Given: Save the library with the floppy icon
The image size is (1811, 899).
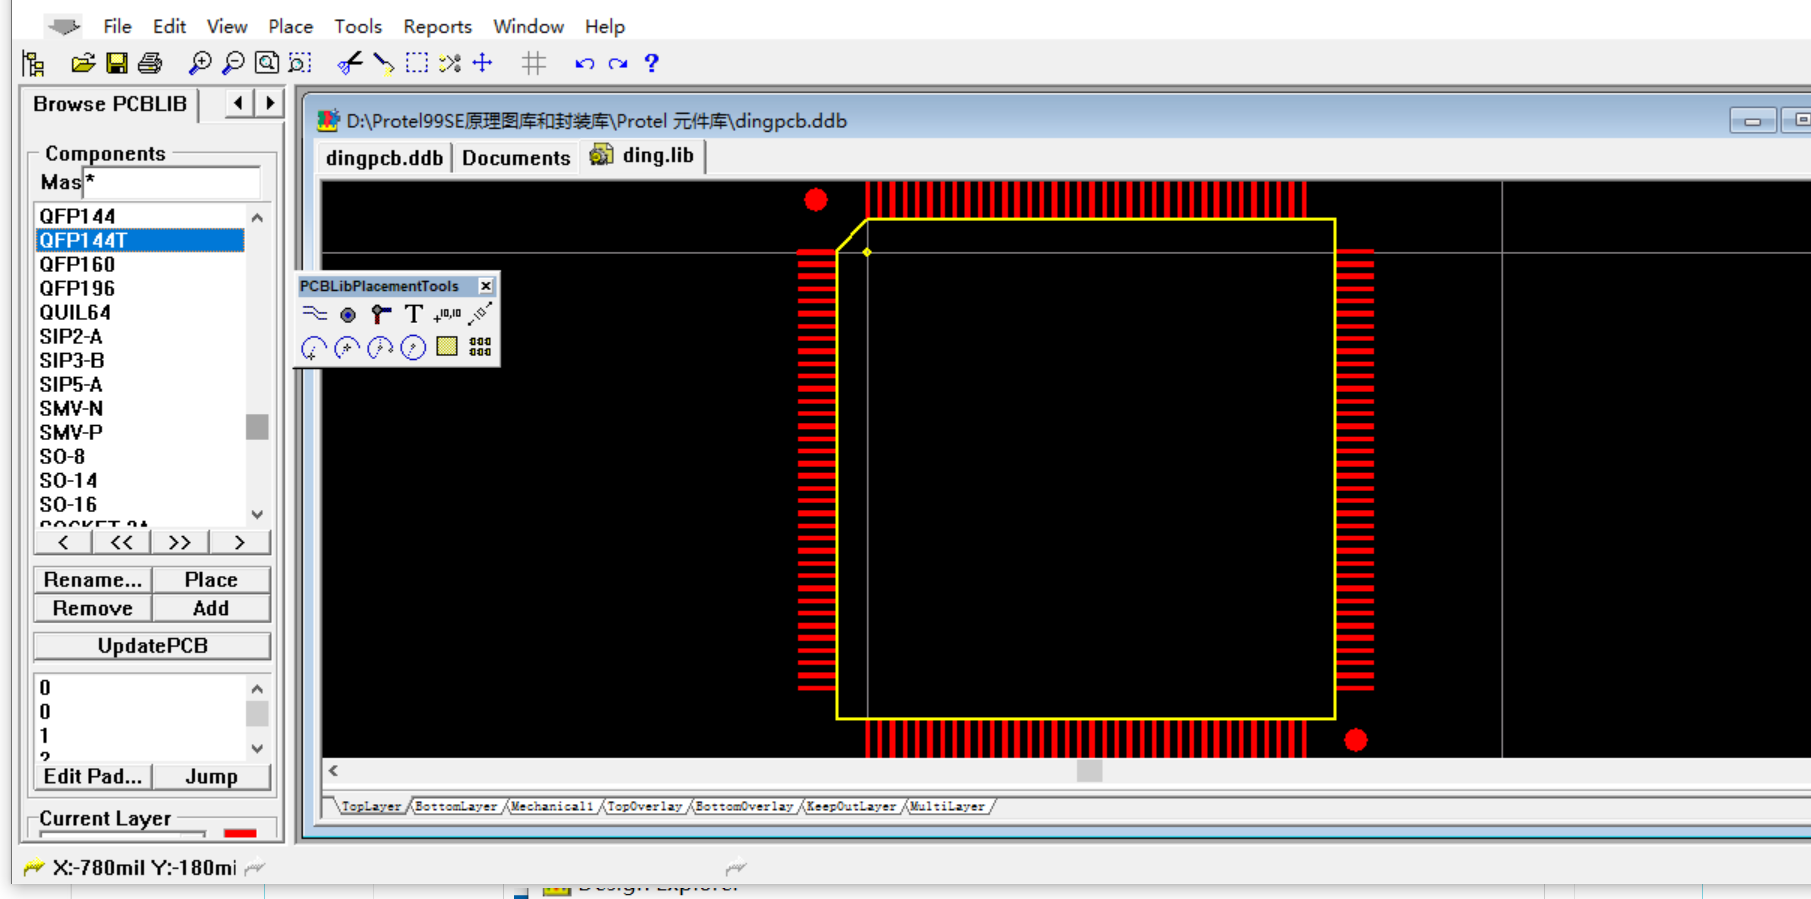Looking at the screenshot, I should tap(117, 64).
